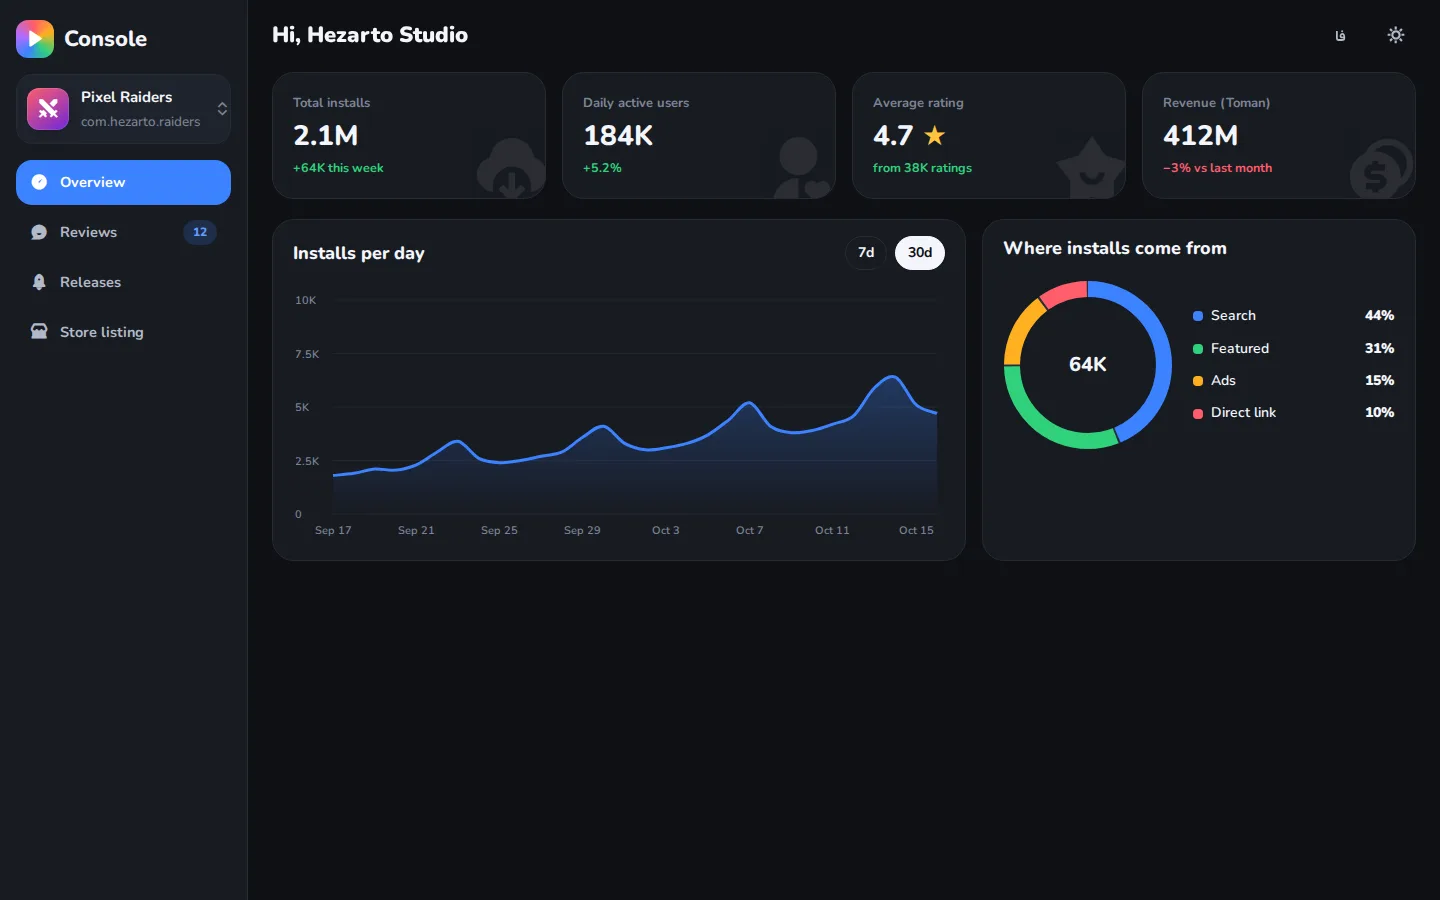
Task: Click the 64K donut chart center
Action: click(1088, 365)
